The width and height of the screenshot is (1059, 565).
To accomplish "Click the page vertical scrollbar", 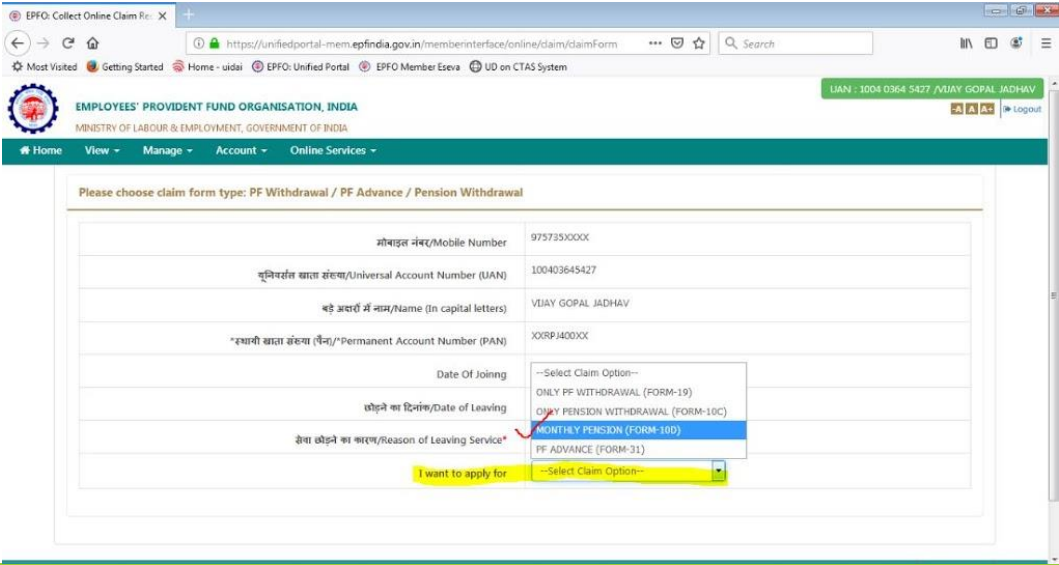I will pos(1054,297).
